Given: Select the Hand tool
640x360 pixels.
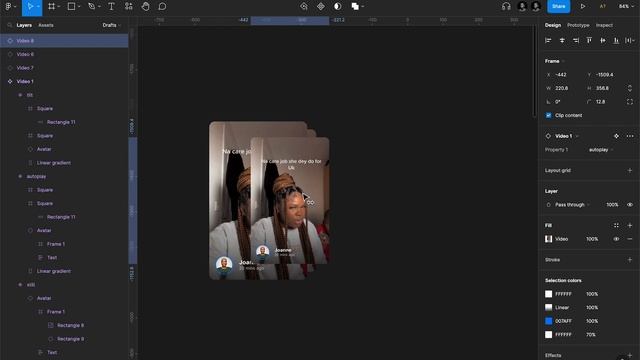Looking at the screenshot, I should pyautogui.click(x=145, y=7).
